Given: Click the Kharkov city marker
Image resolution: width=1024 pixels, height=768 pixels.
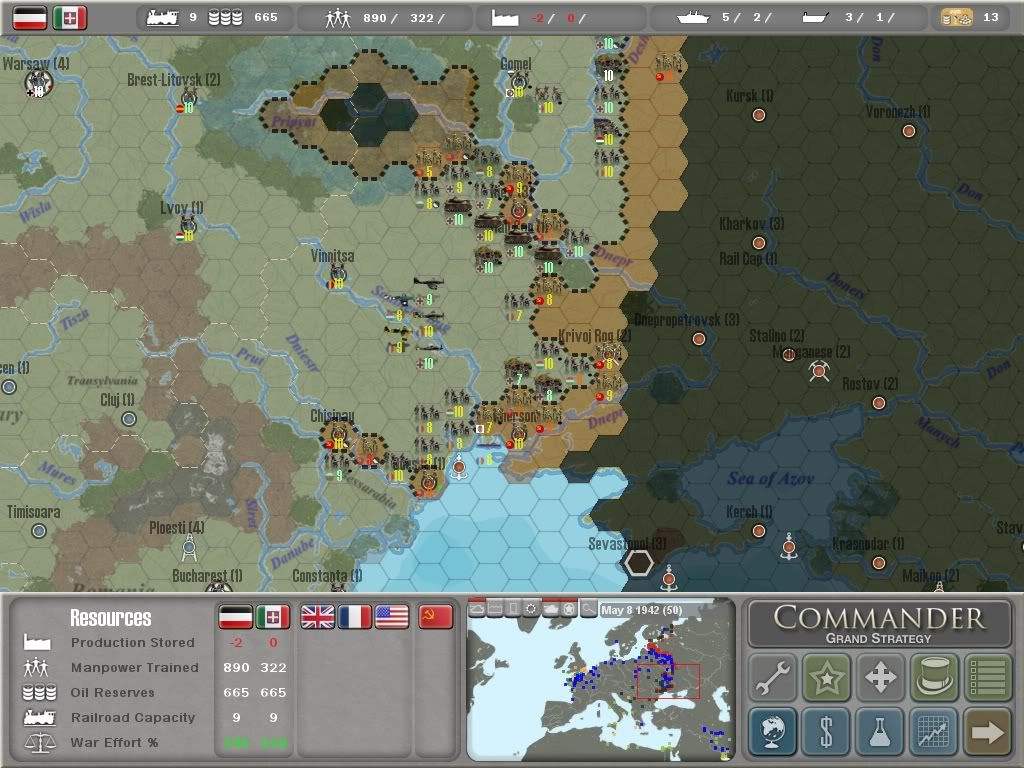Looking at the screenshot, I should tap(758, 243).
